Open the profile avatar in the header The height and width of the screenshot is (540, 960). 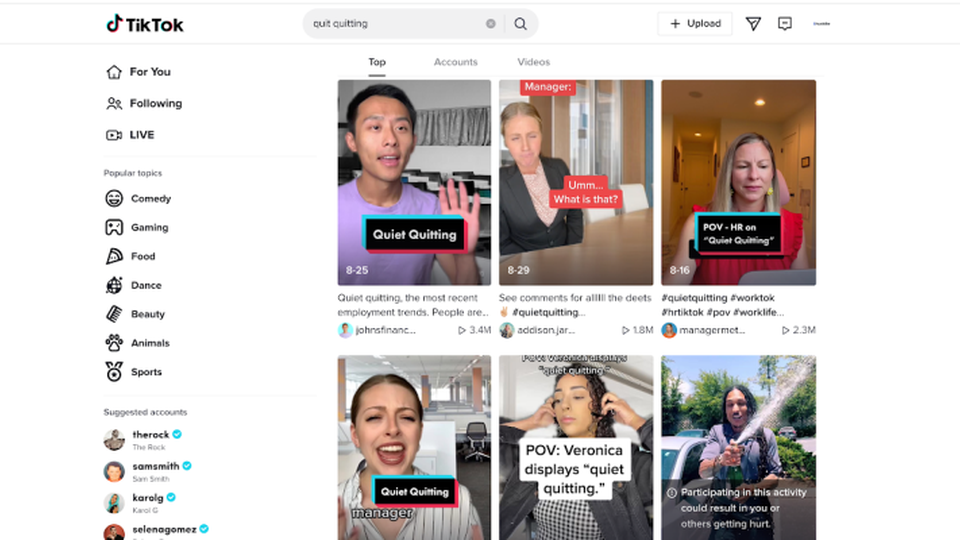coord(821,23)
